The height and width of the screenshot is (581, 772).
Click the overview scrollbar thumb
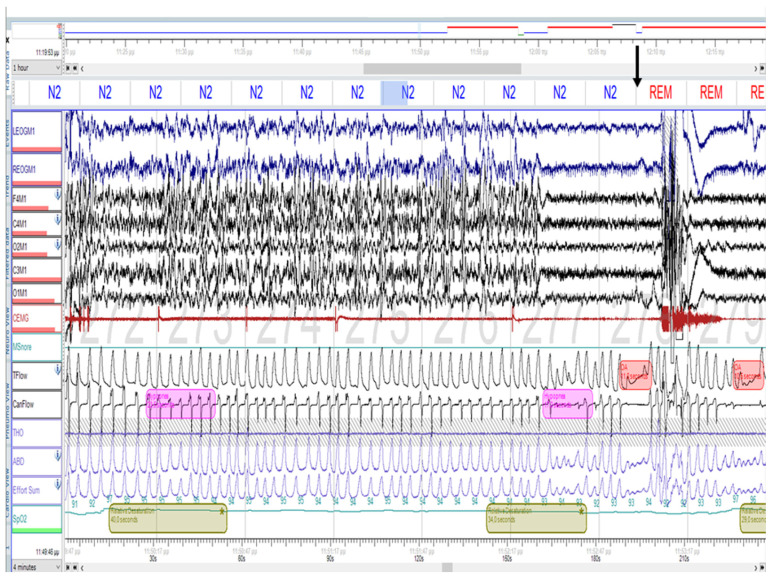click(x=442, y=68)
